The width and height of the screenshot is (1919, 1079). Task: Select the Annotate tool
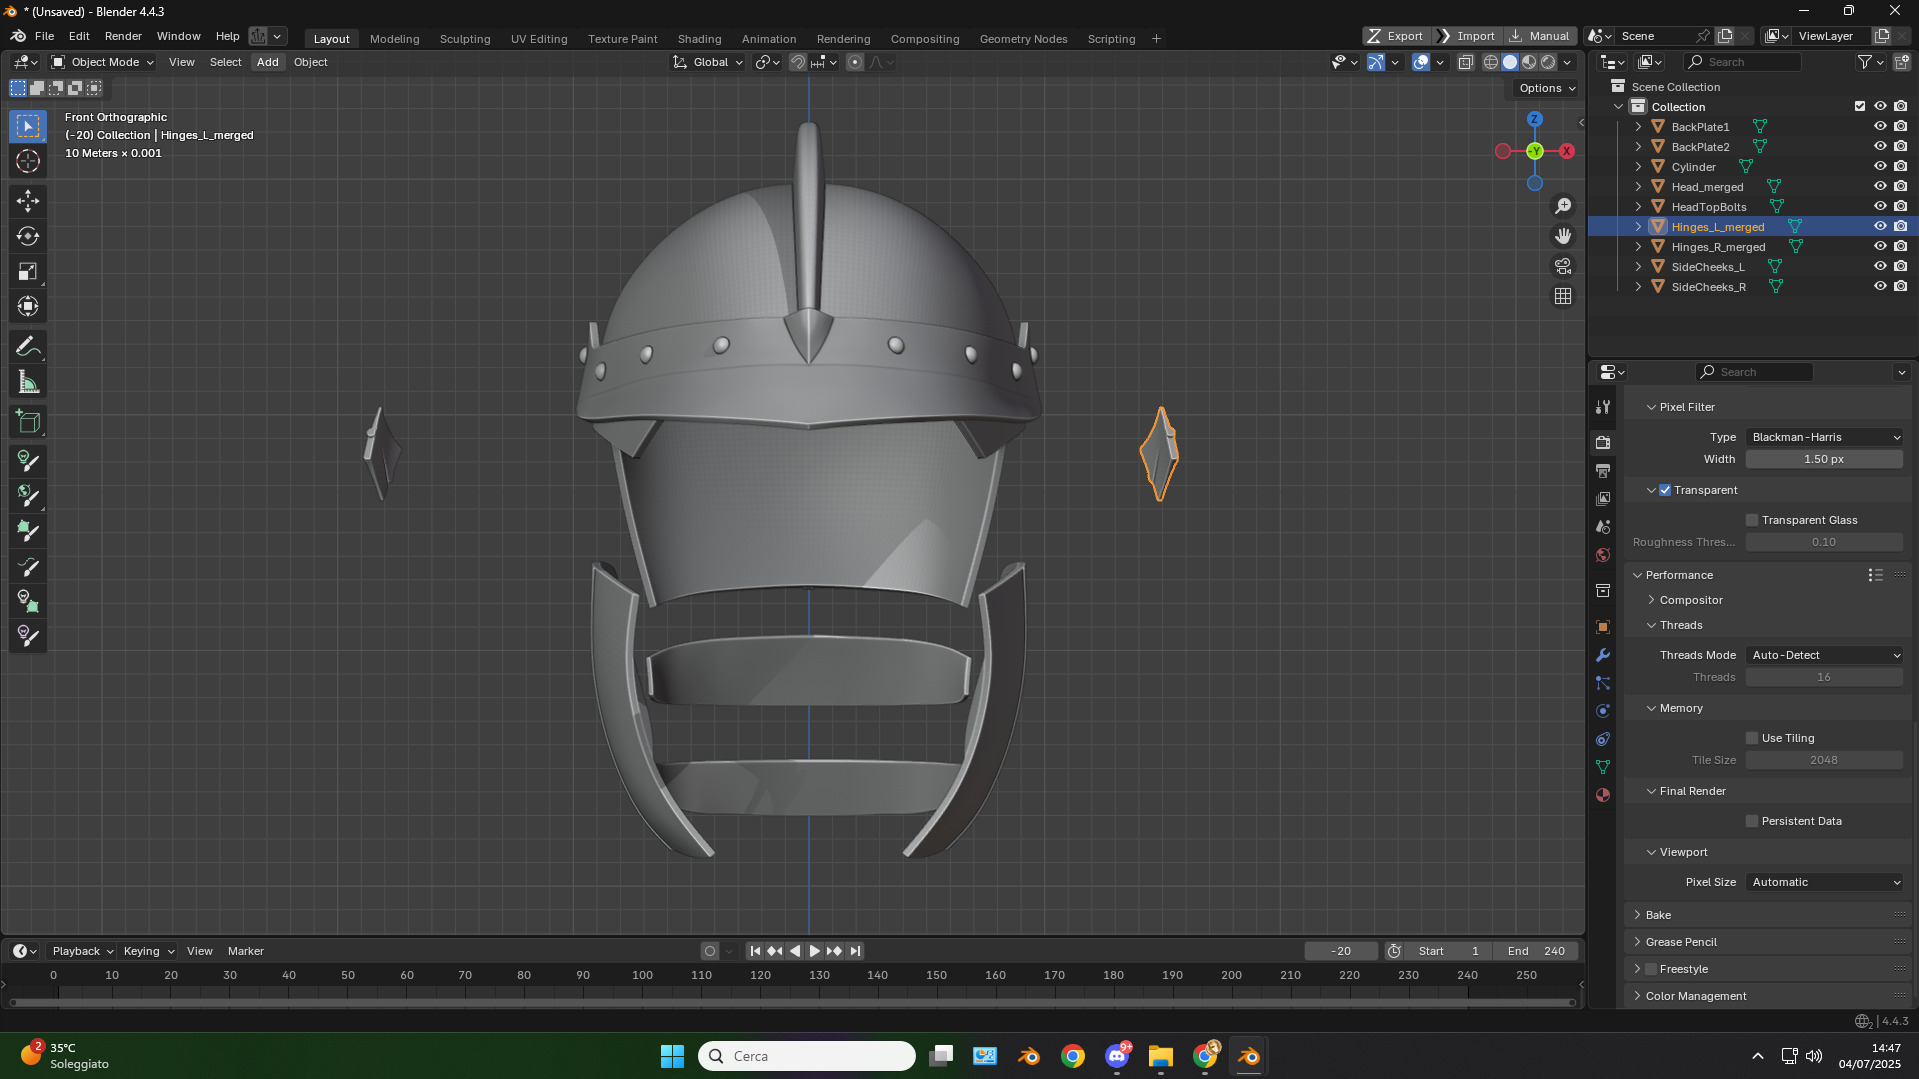28,347
